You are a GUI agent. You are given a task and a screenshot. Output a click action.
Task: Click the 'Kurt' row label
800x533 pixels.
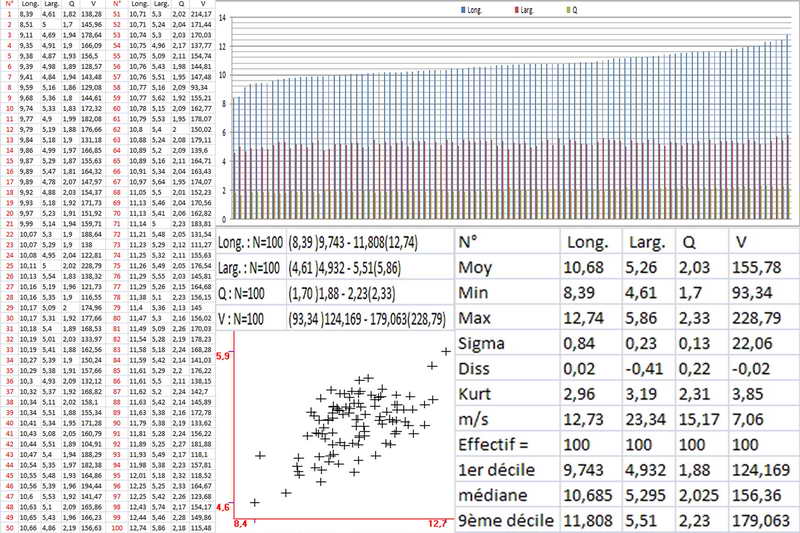(474, 394)
